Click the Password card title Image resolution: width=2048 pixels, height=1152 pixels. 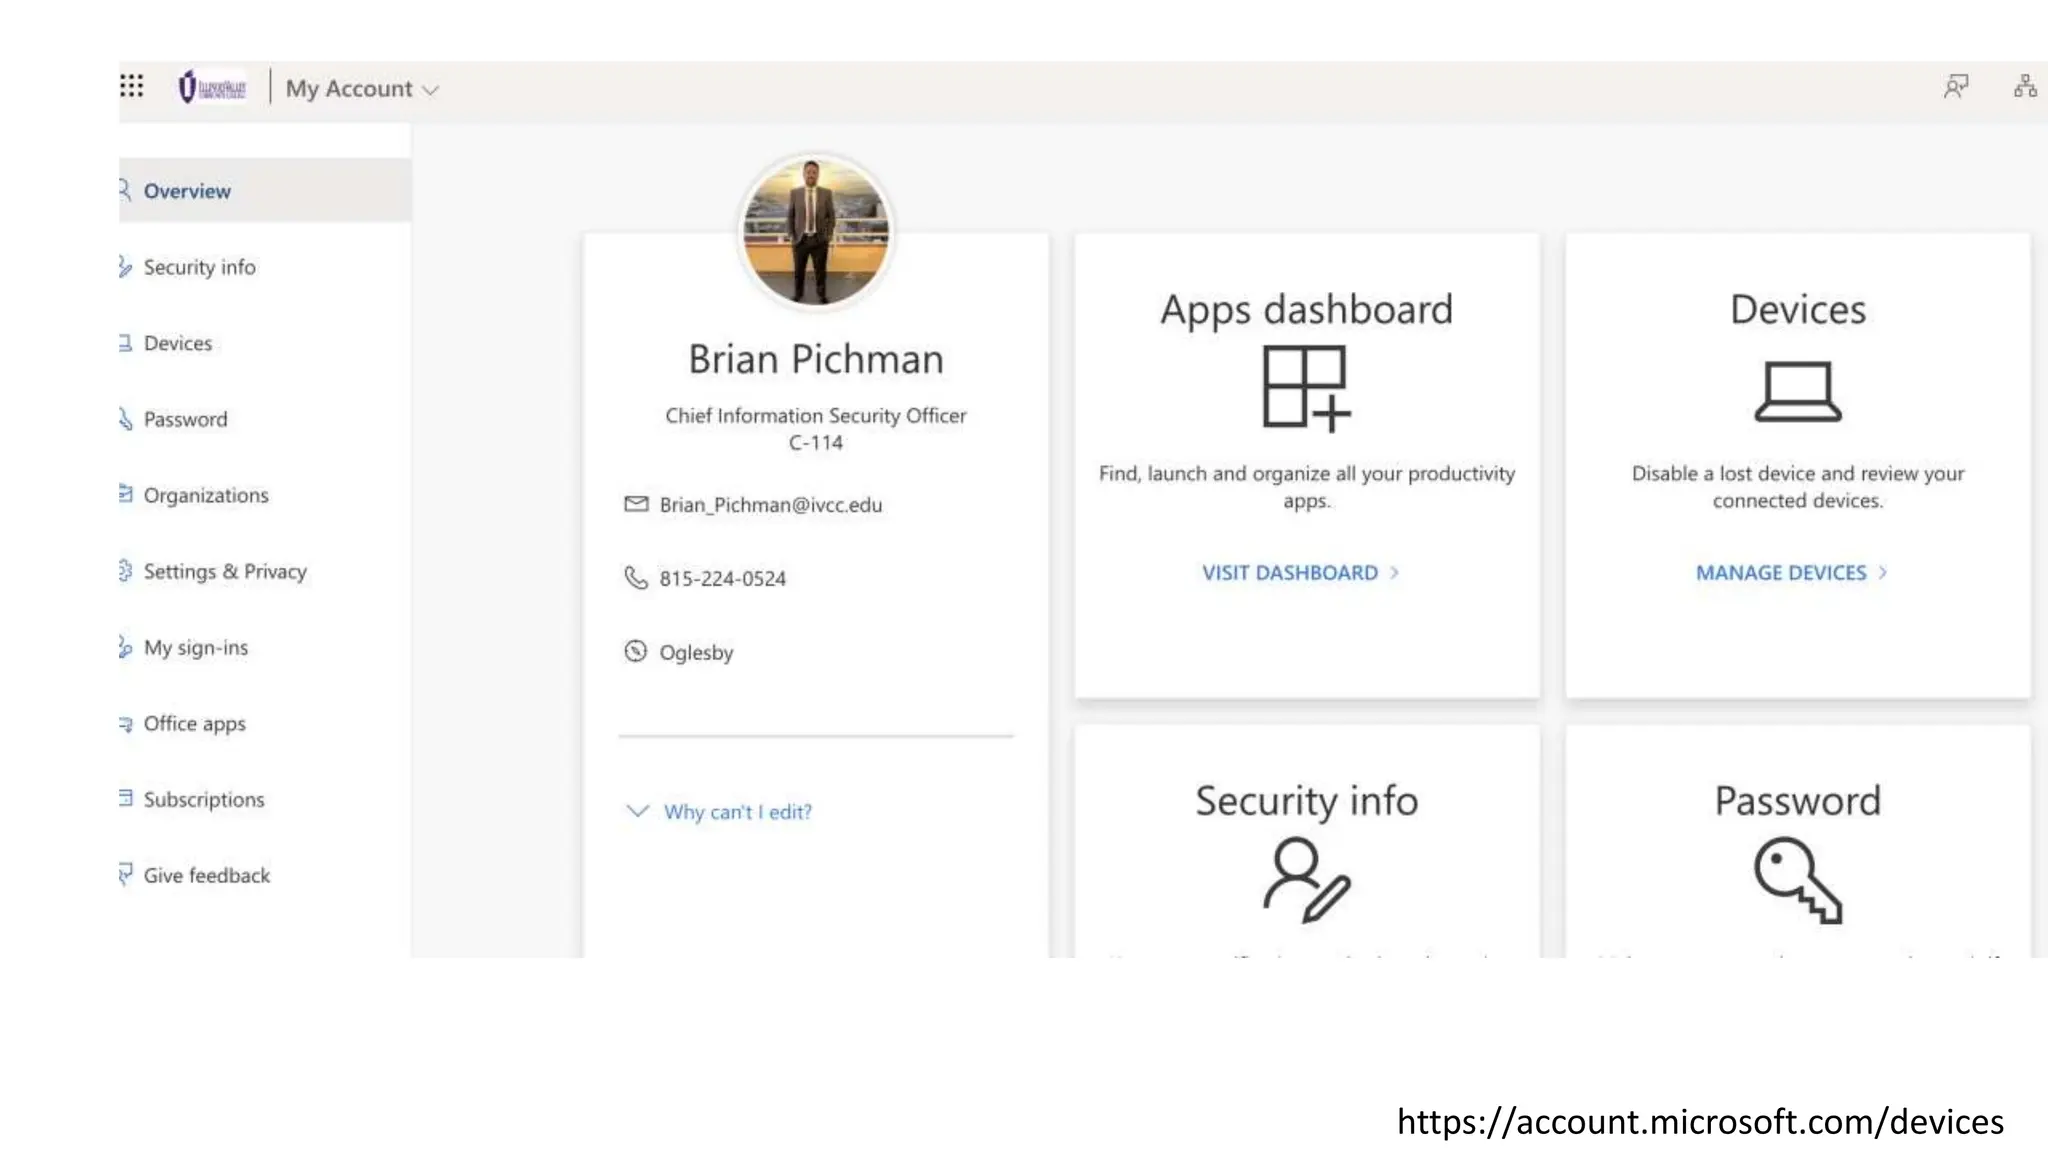tap(1798, 801)
